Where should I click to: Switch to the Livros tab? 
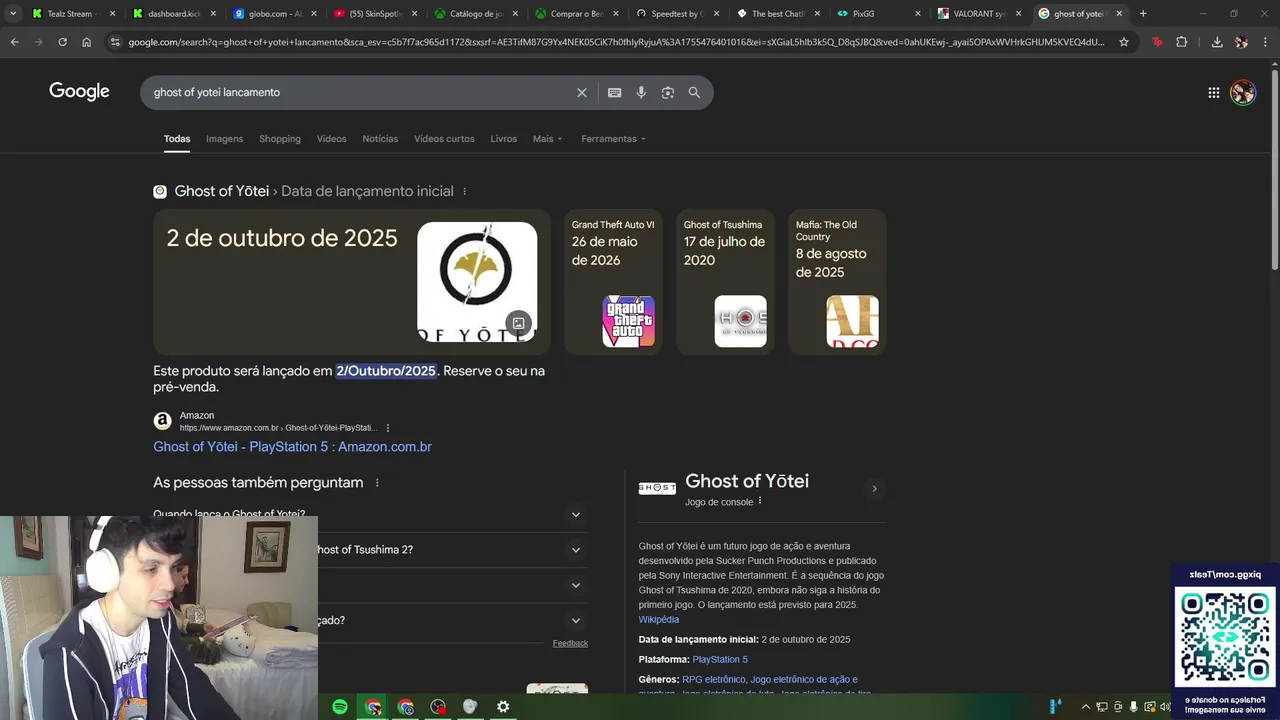[x=503, y=139]
